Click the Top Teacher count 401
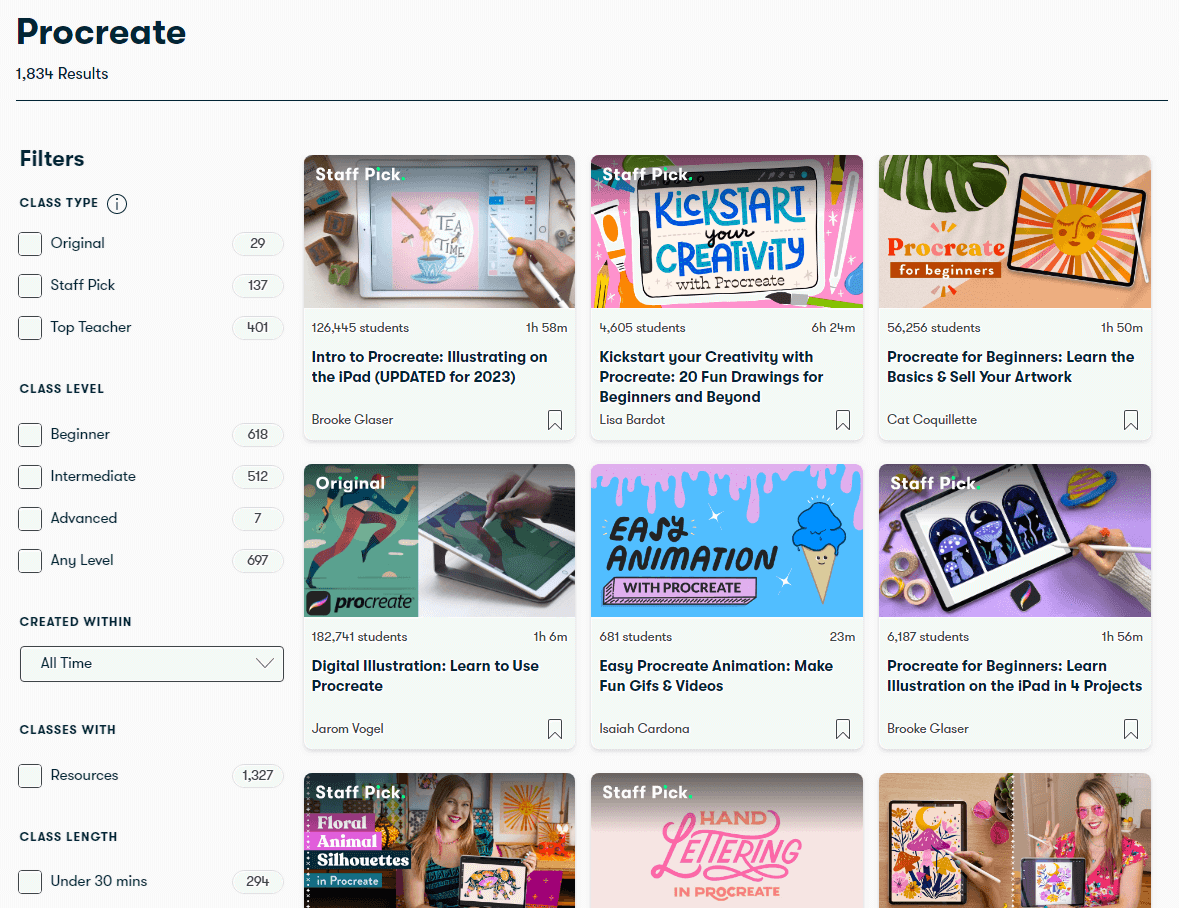Image resolution: width=1179 pixels, height=908 pixels. [258, 328]
